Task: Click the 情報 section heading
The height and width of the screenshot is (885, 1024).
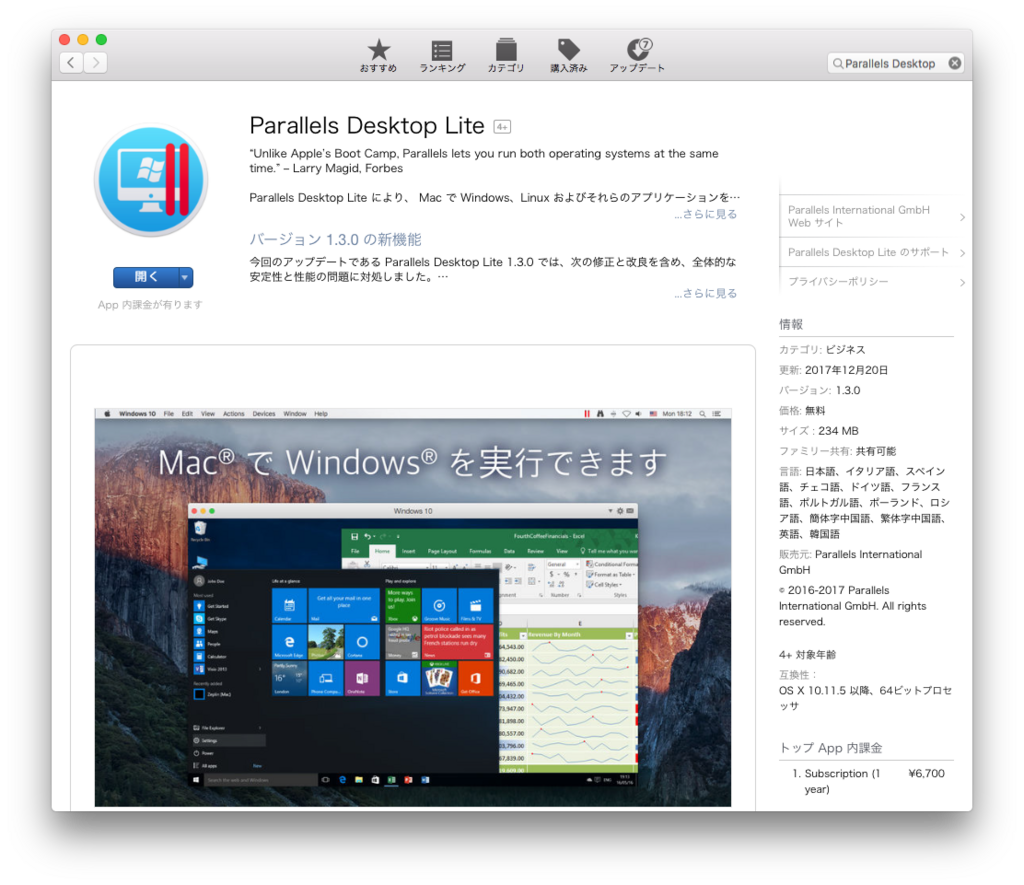Action: pyautogui.click(x=791, y=324)
